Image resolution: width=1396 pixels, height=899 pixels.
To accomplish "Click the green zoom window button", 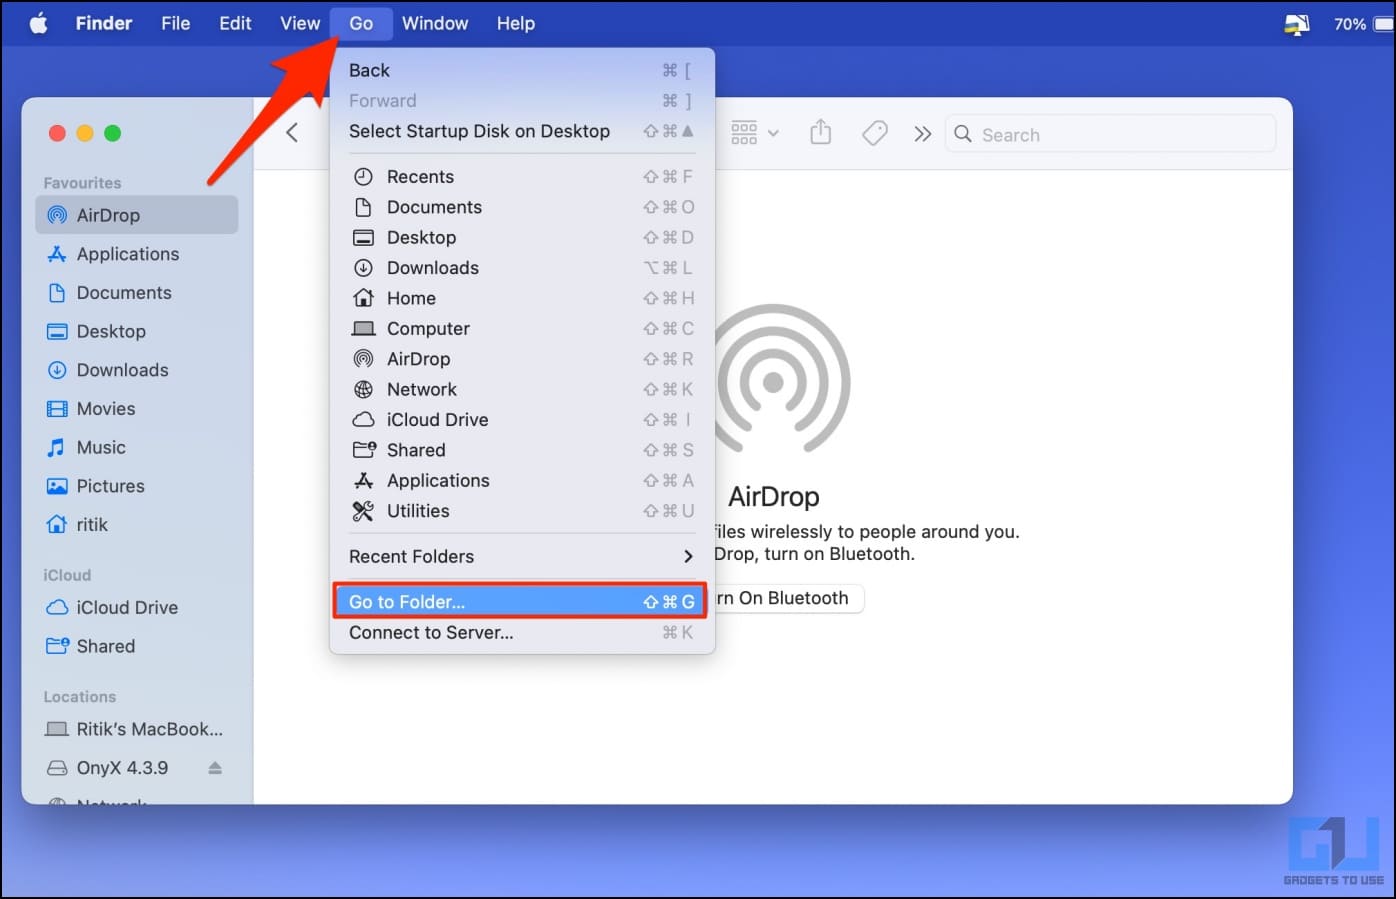I will (113, 133).
